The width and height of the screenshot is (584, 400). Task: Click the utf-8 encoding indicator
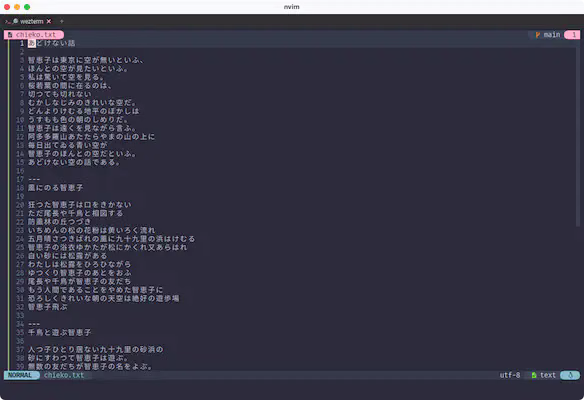point(510,375)
